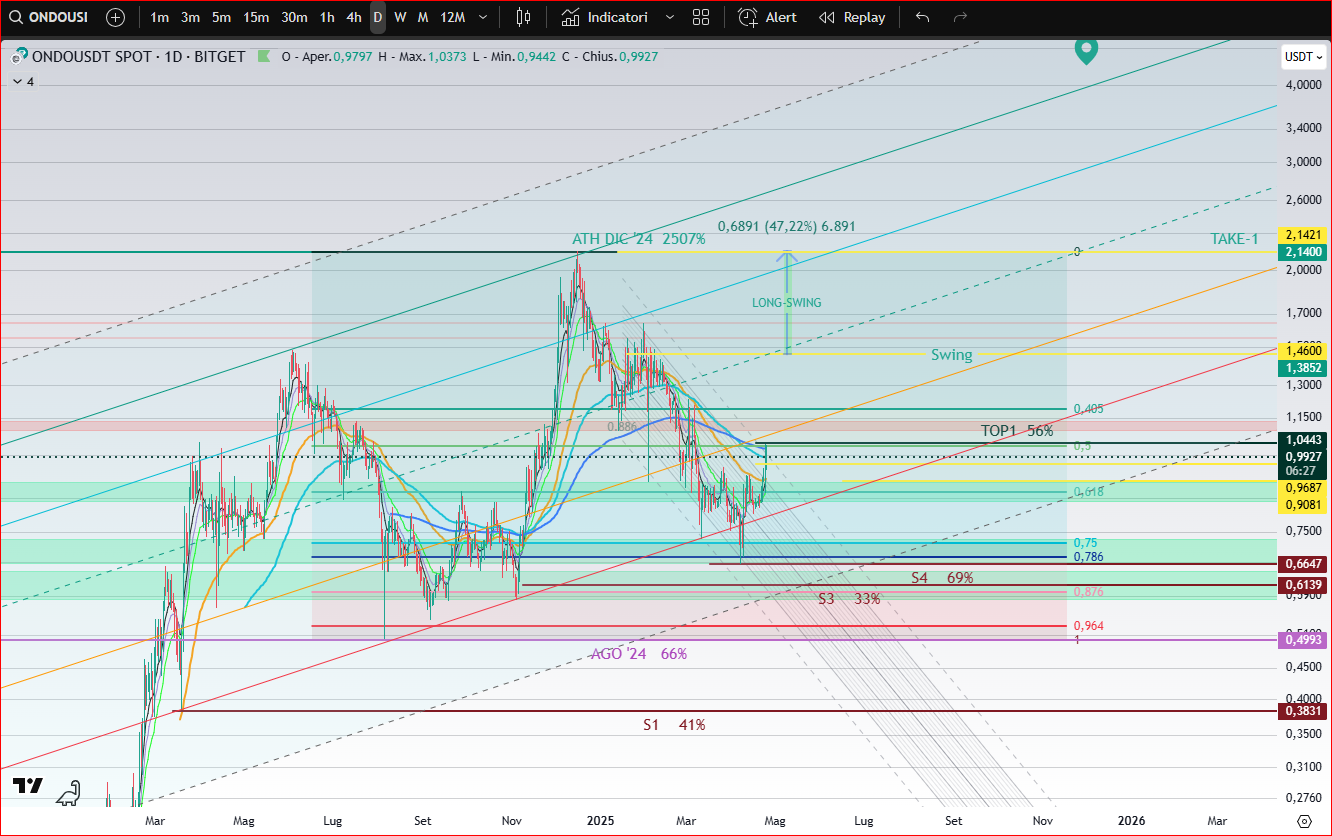Click the add symbol plus icon
The width and height of the screenshot is (1332, 836).
116,17
